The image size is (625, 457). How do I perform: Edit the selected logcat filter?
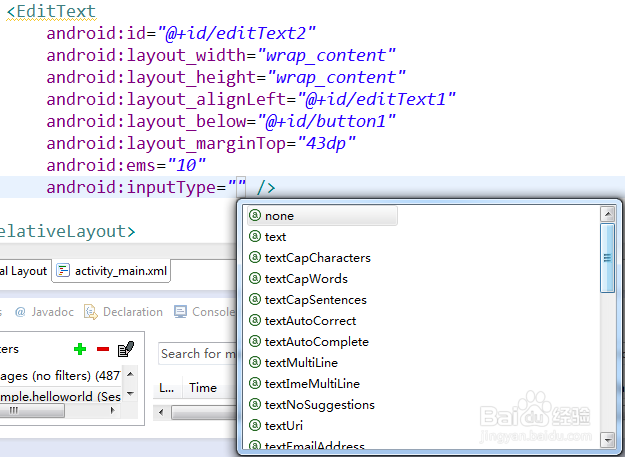tap(126, 349)
